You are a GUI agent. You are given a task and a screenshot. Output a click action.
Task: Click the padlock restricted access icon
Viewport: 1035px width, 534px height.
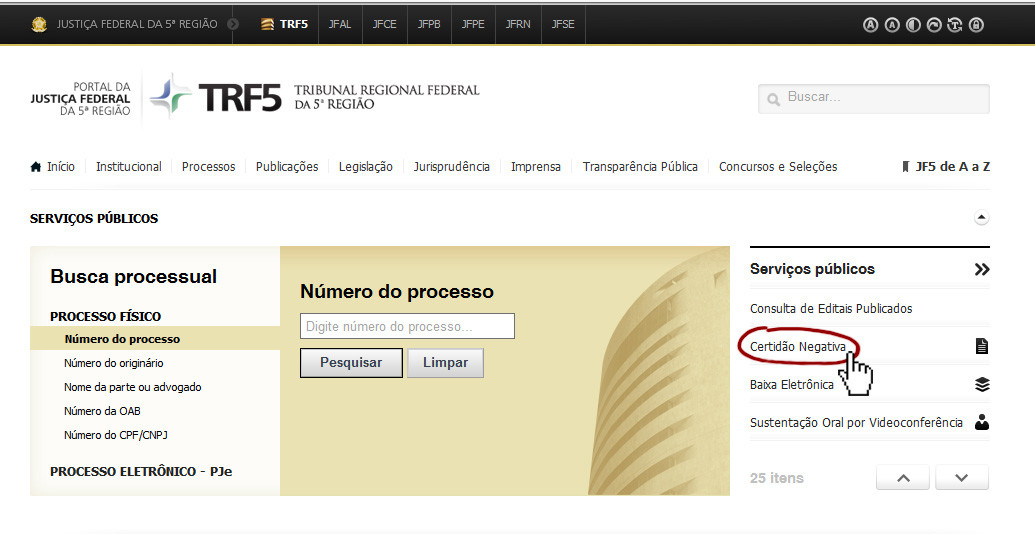[x=976, y=25]
